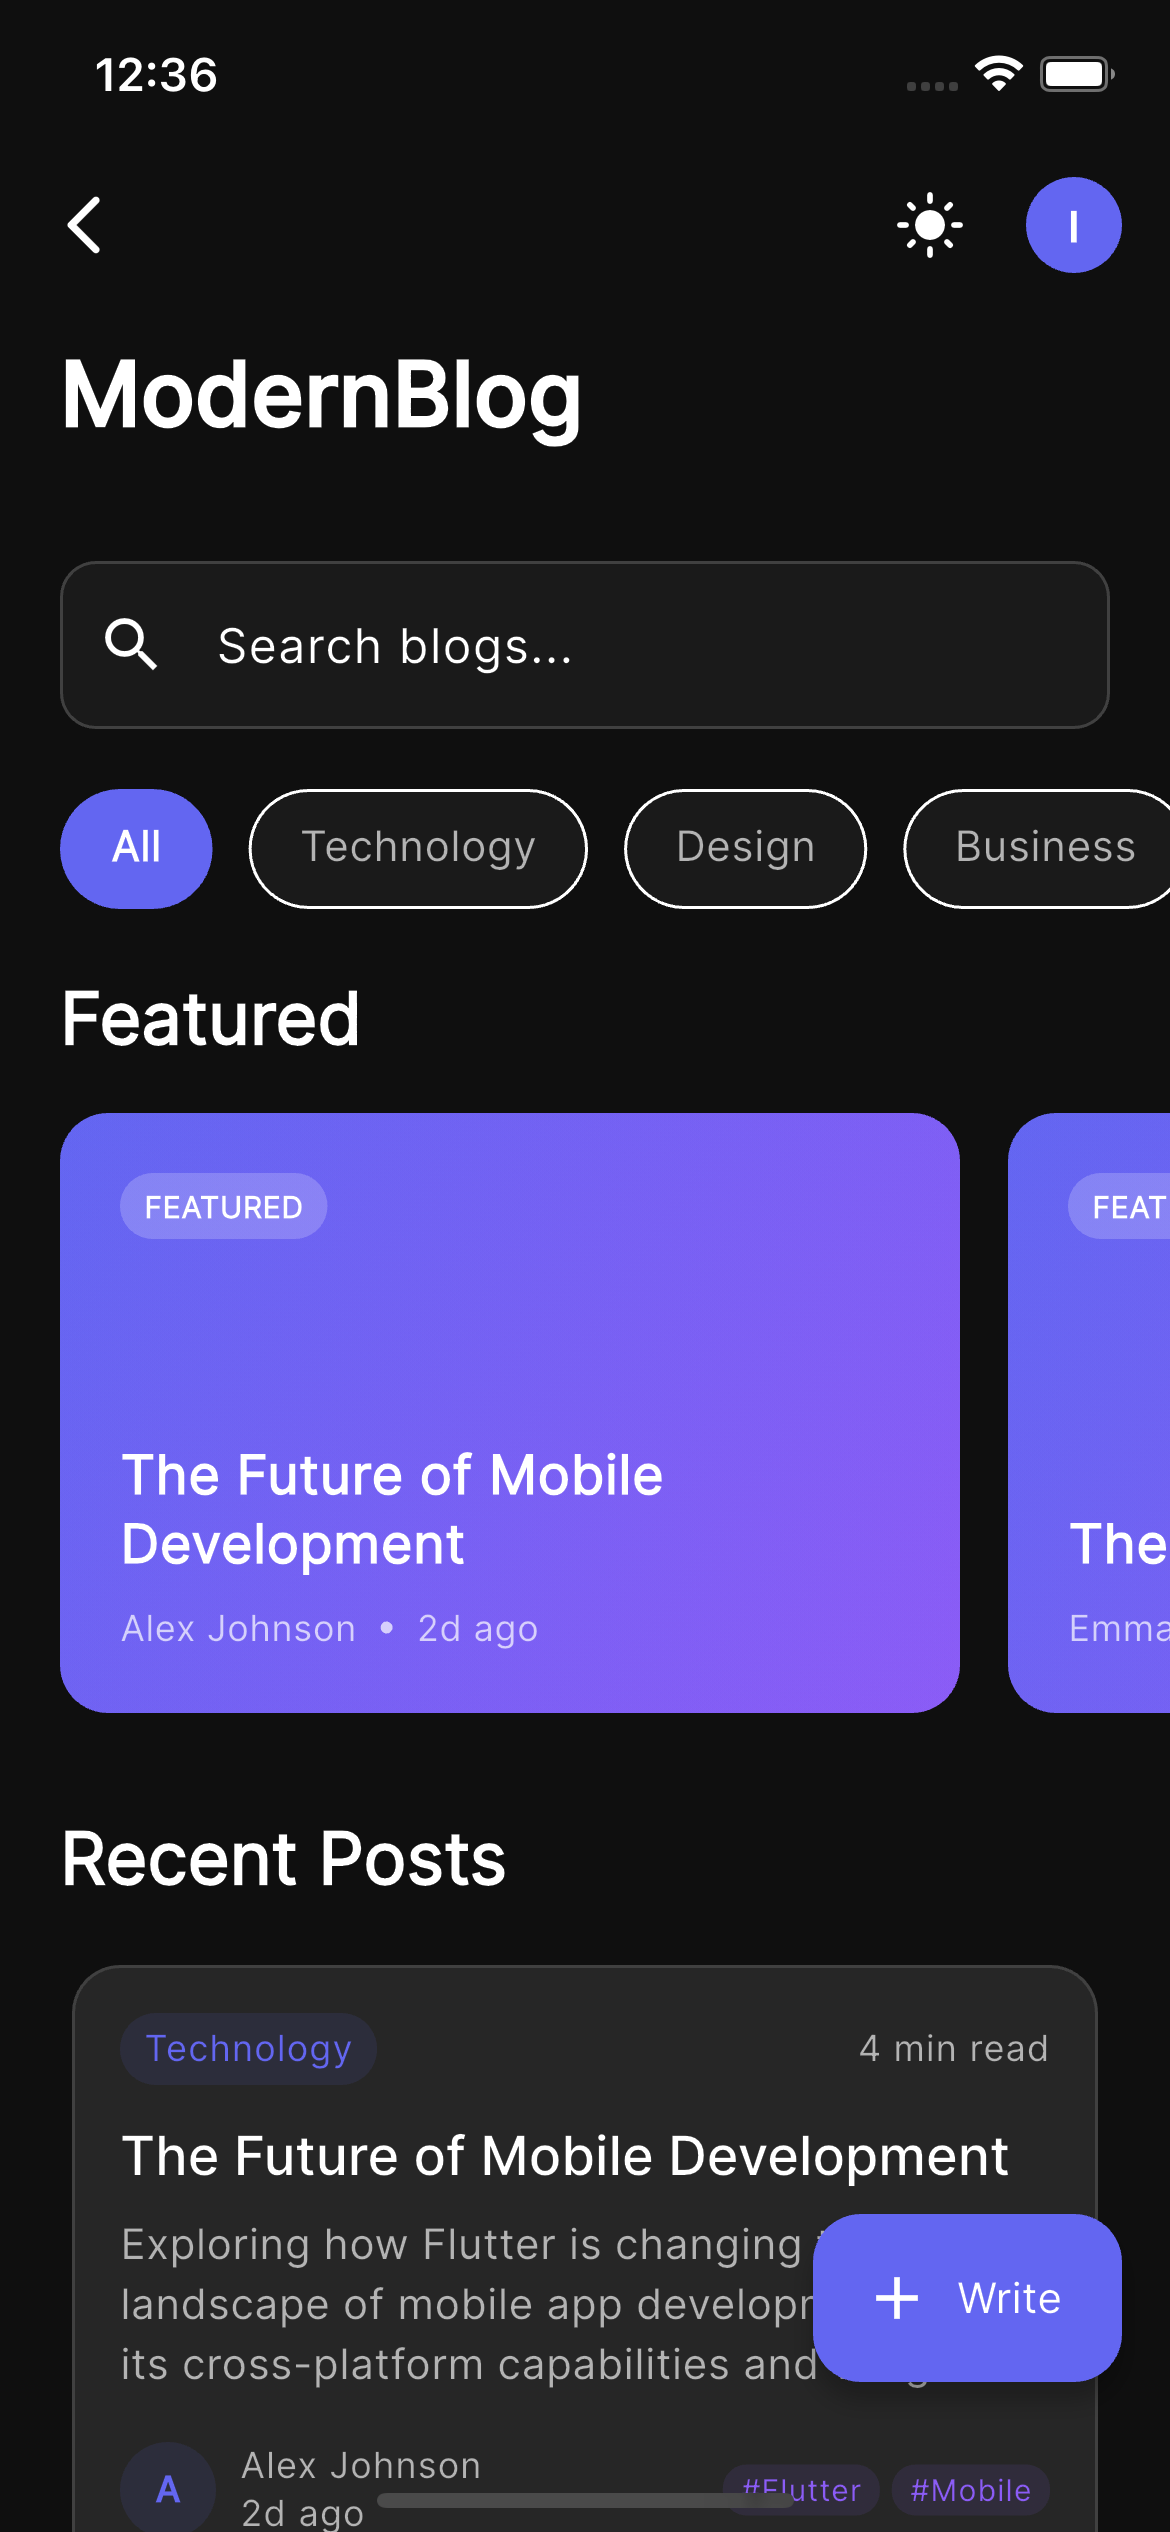Open the #Mobile hashtag tag
Screen dimensions: 1170x2532
tap(969, 2491)
